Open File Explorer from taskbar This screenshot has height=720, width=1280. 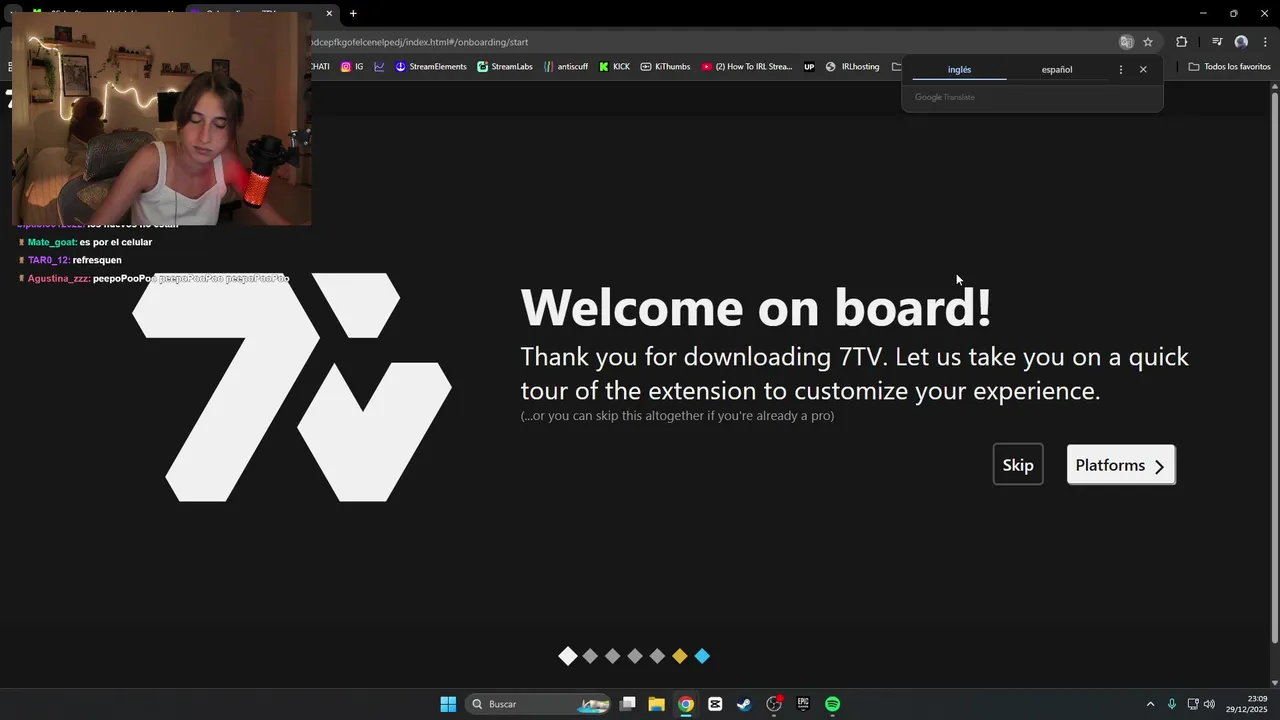[x=657, y=704]
